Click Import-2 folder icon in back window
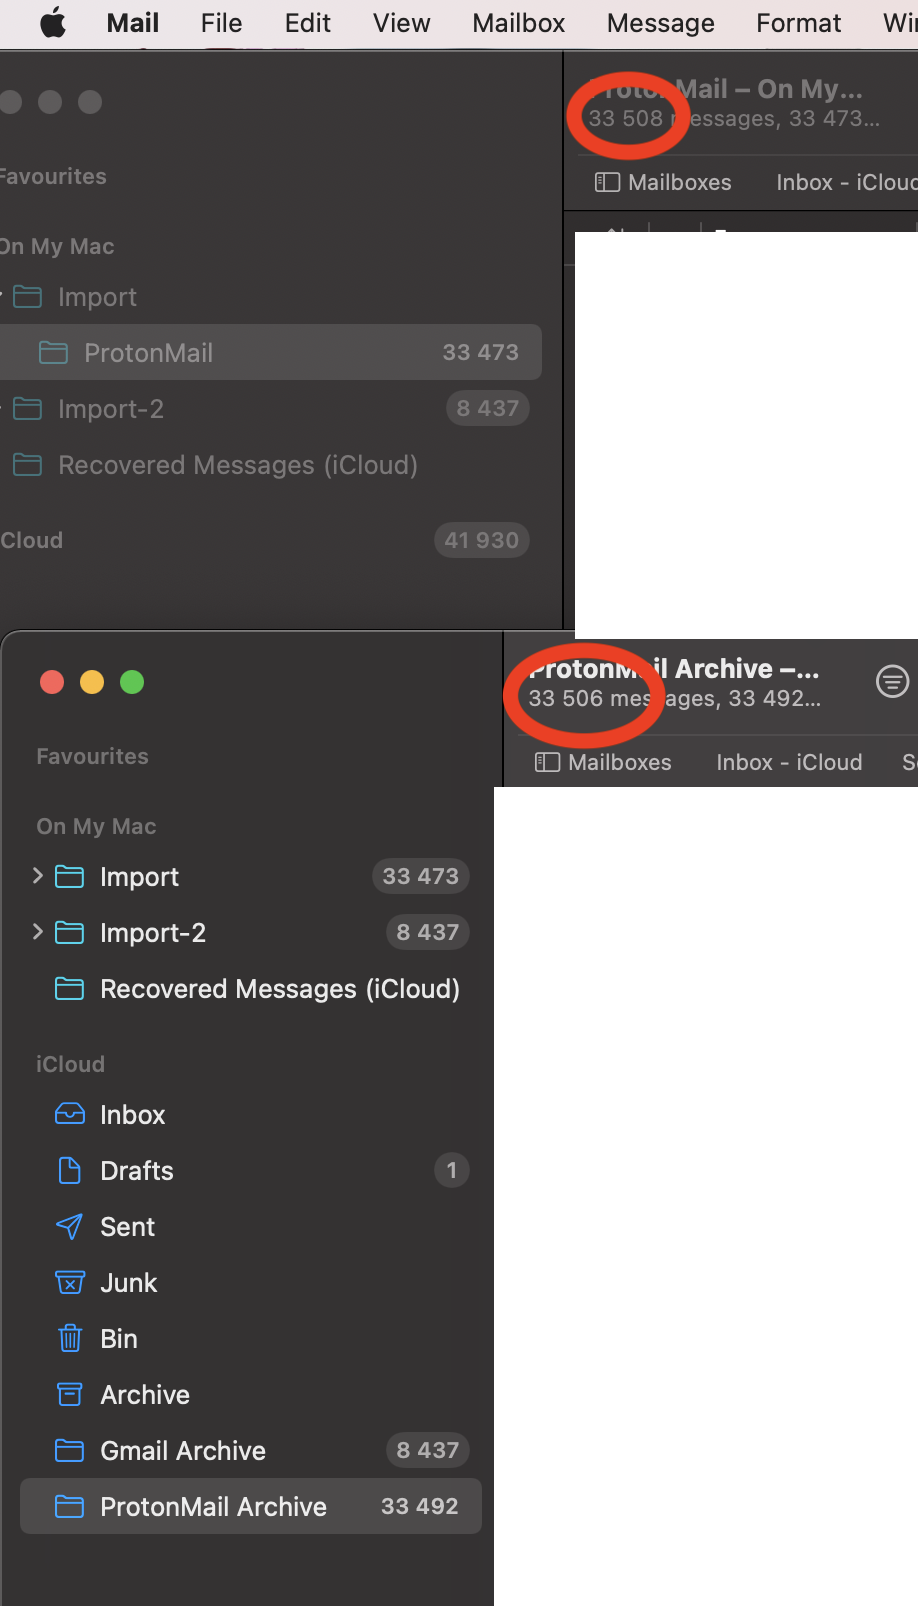This screenshot has height=1606, width=918. pyautogui.click(x=27, y=409)
